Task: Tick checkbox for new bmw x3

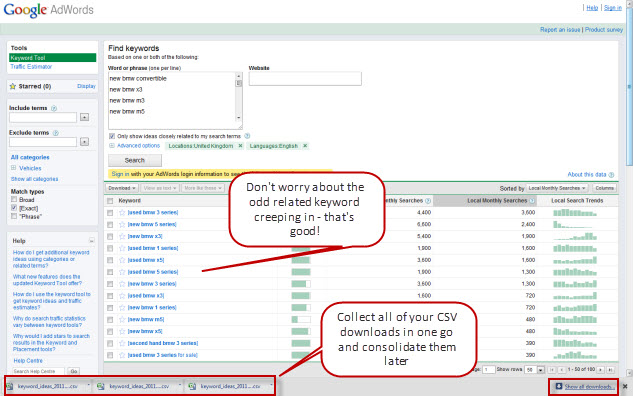Action: pos(110,237)
